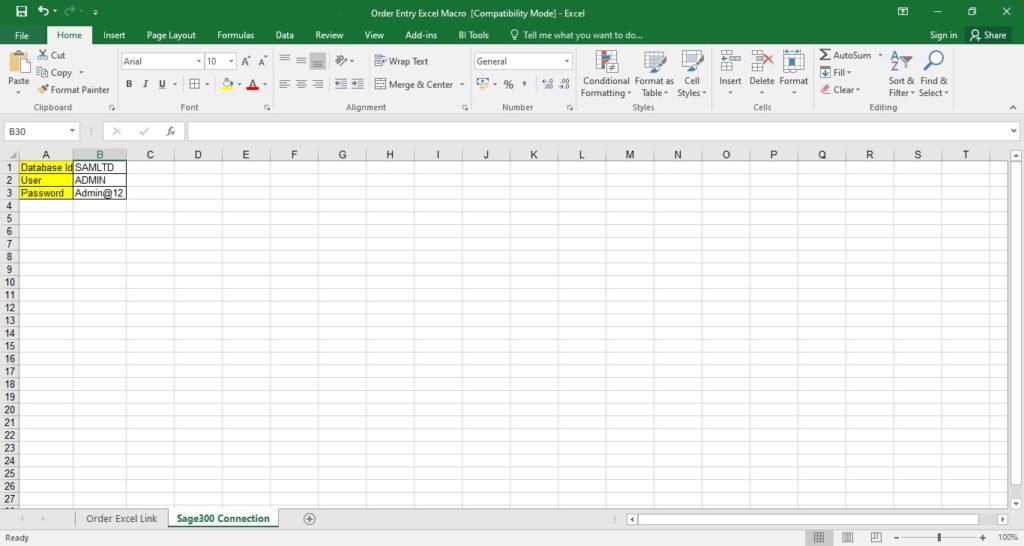Click the Format Painter brush icon

coord(43,90)
